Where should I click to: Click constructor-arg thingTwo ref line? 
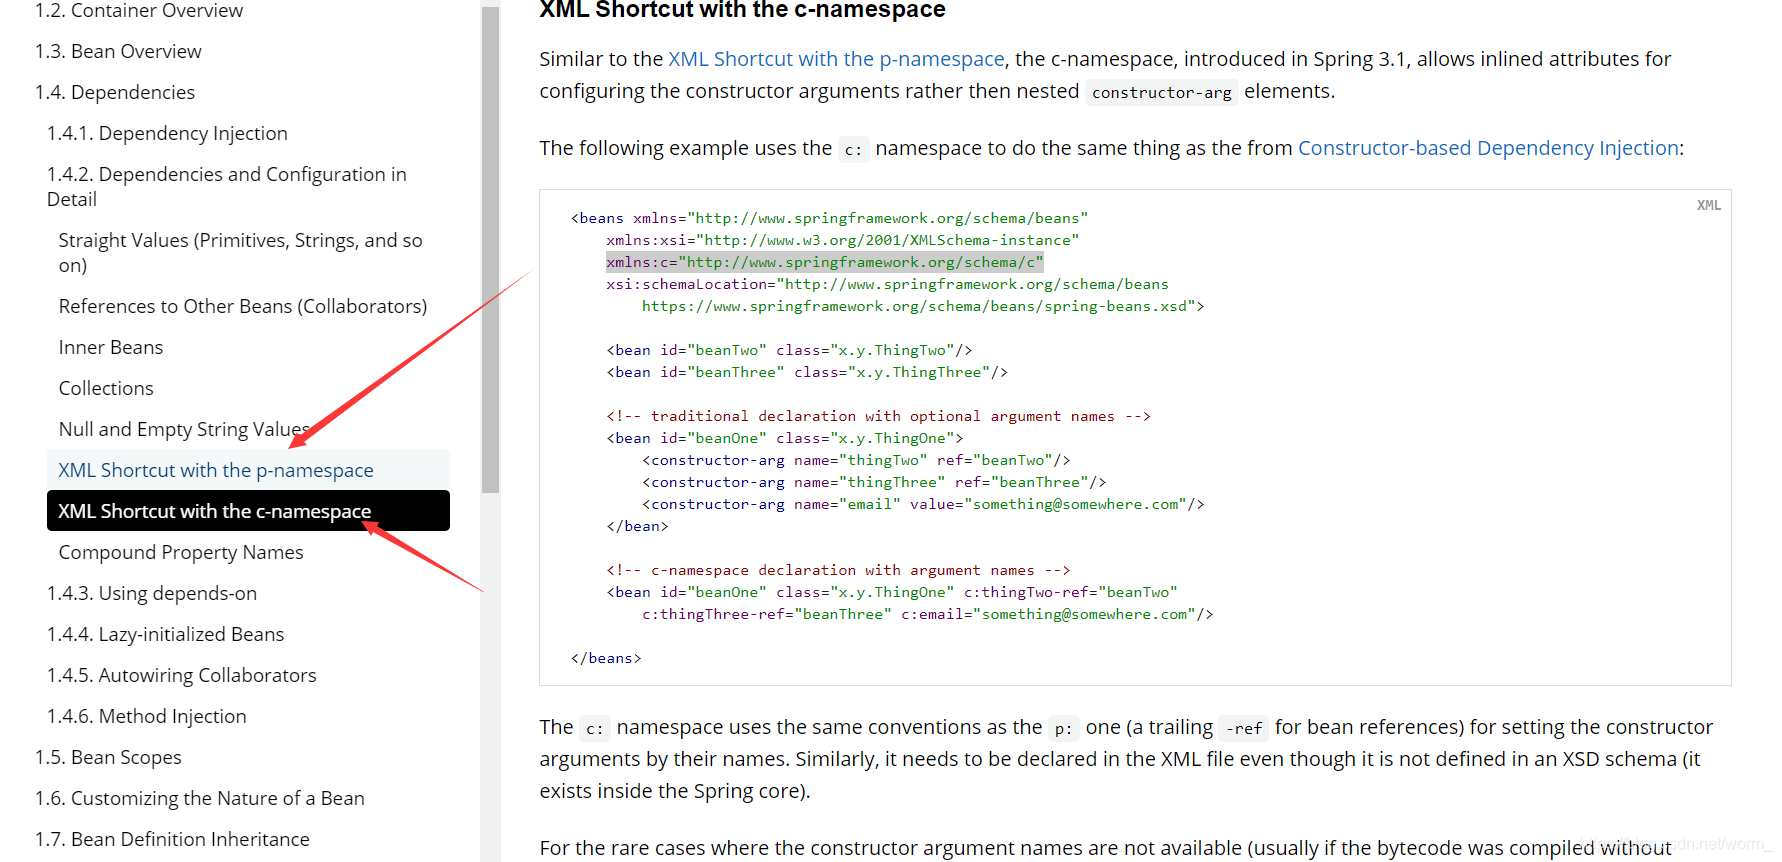point(856,460)
